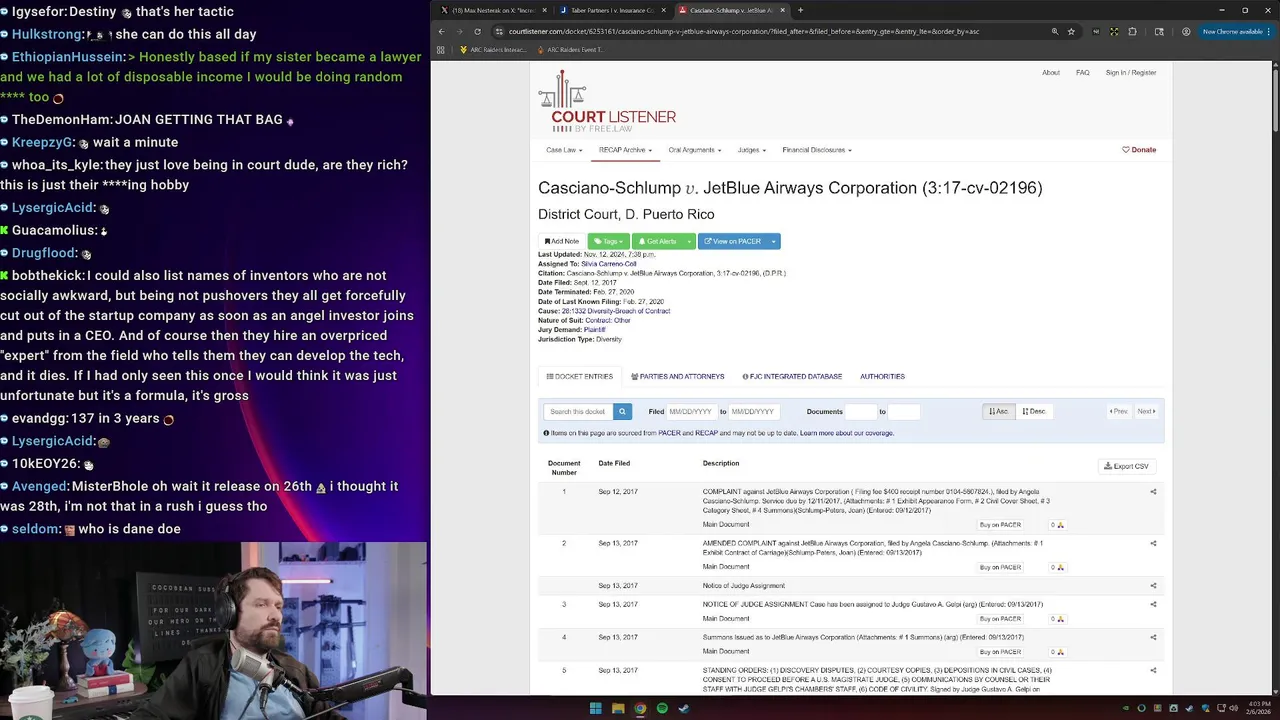
Task: Click the Next page button
Action: point(1145,411)
